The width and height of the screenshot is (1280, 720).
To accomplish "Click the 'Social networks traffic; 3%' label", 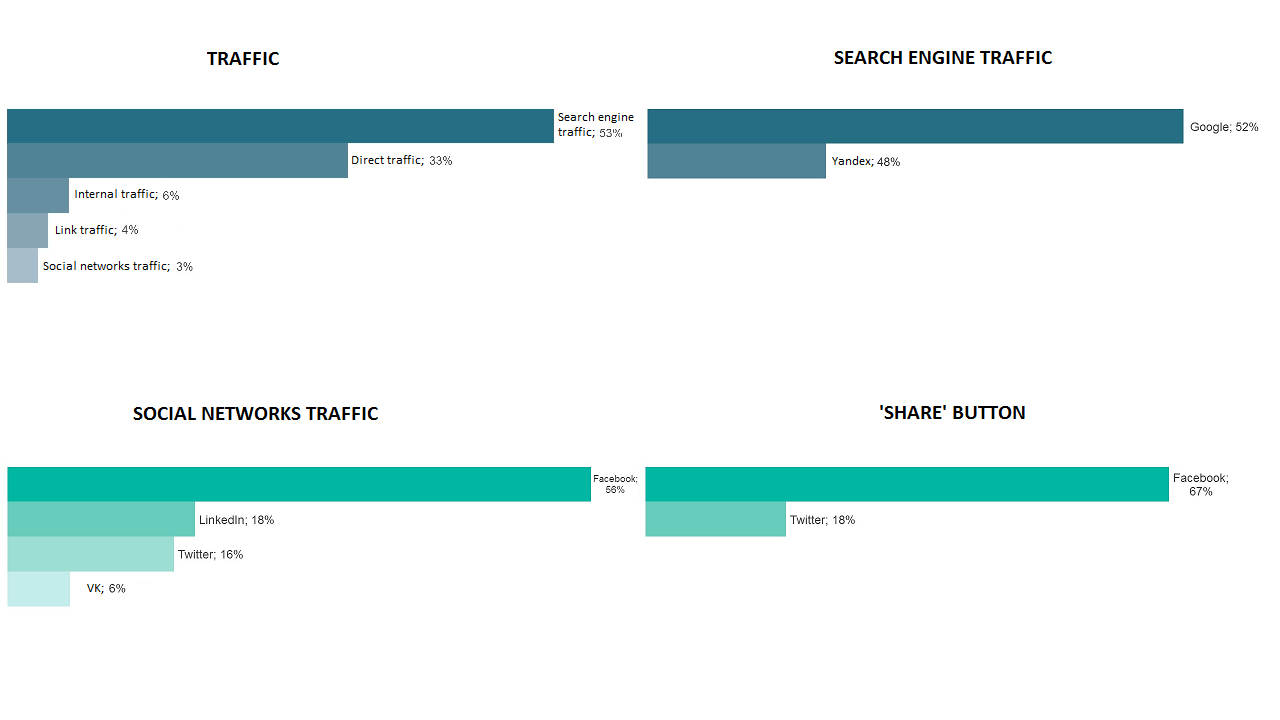I will 118,266.
